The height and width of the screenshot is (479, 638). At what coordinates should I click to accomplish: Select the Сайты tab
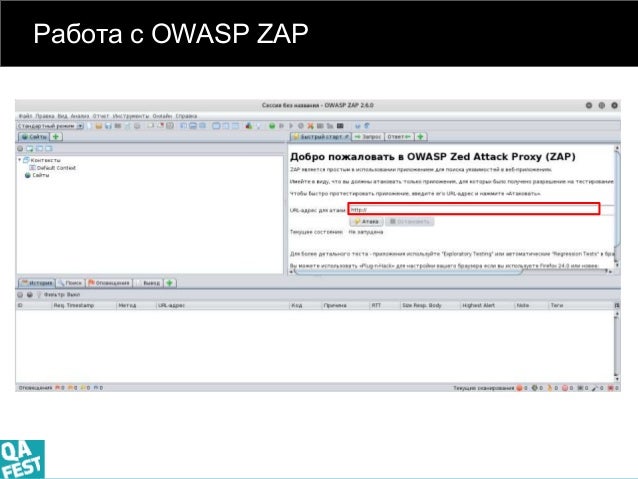pos(34,137)
